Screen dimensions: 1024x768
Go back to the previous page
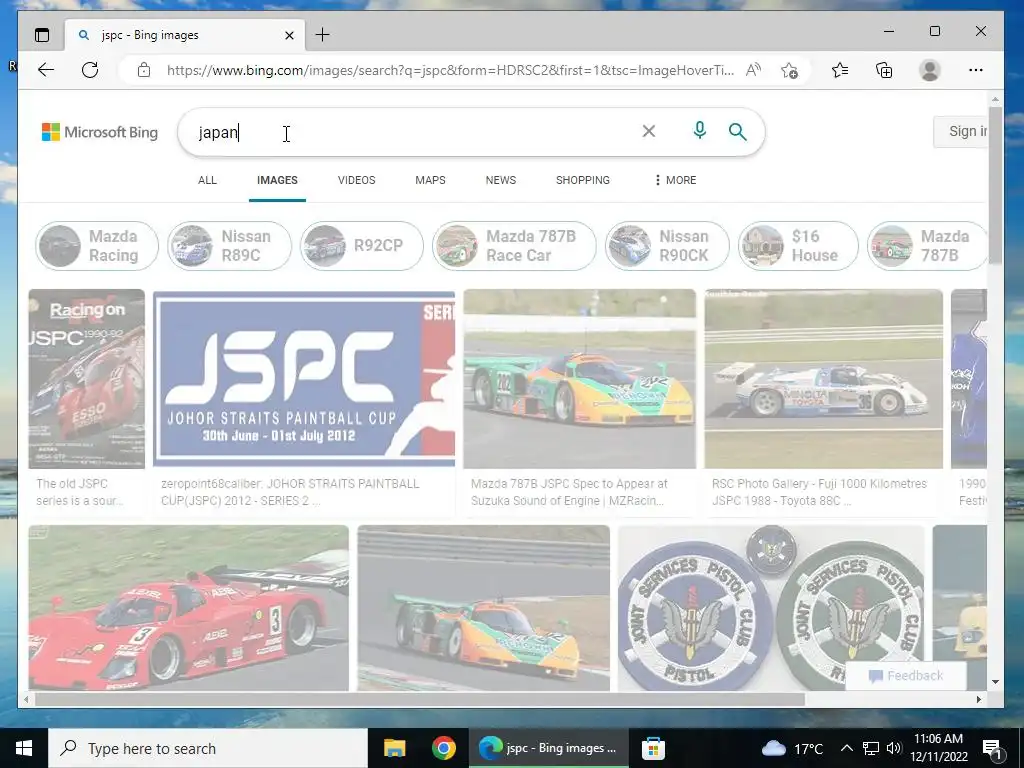click(x=46, y=70)
